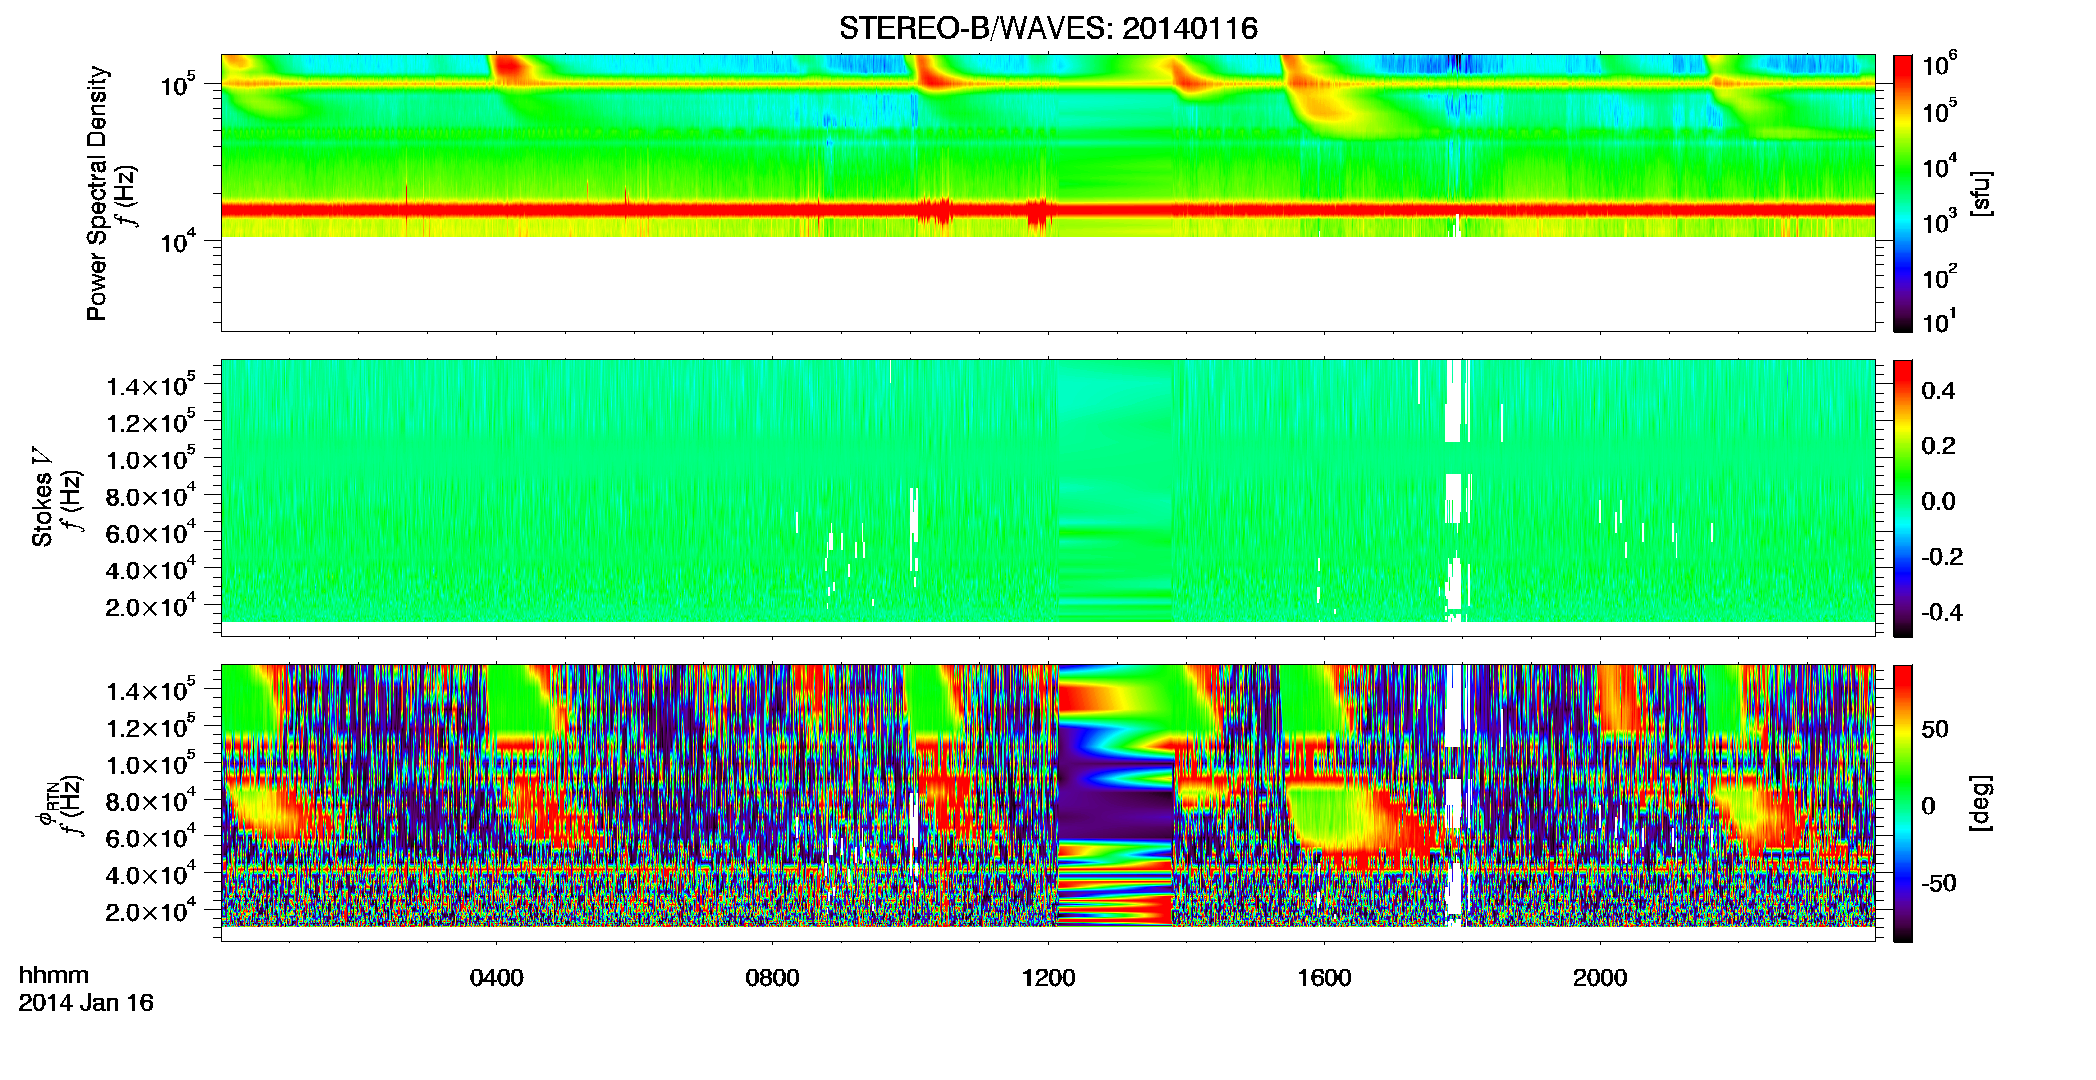Click the 6.0×10^4 tick in Stokes V panel

pos(152,533)
